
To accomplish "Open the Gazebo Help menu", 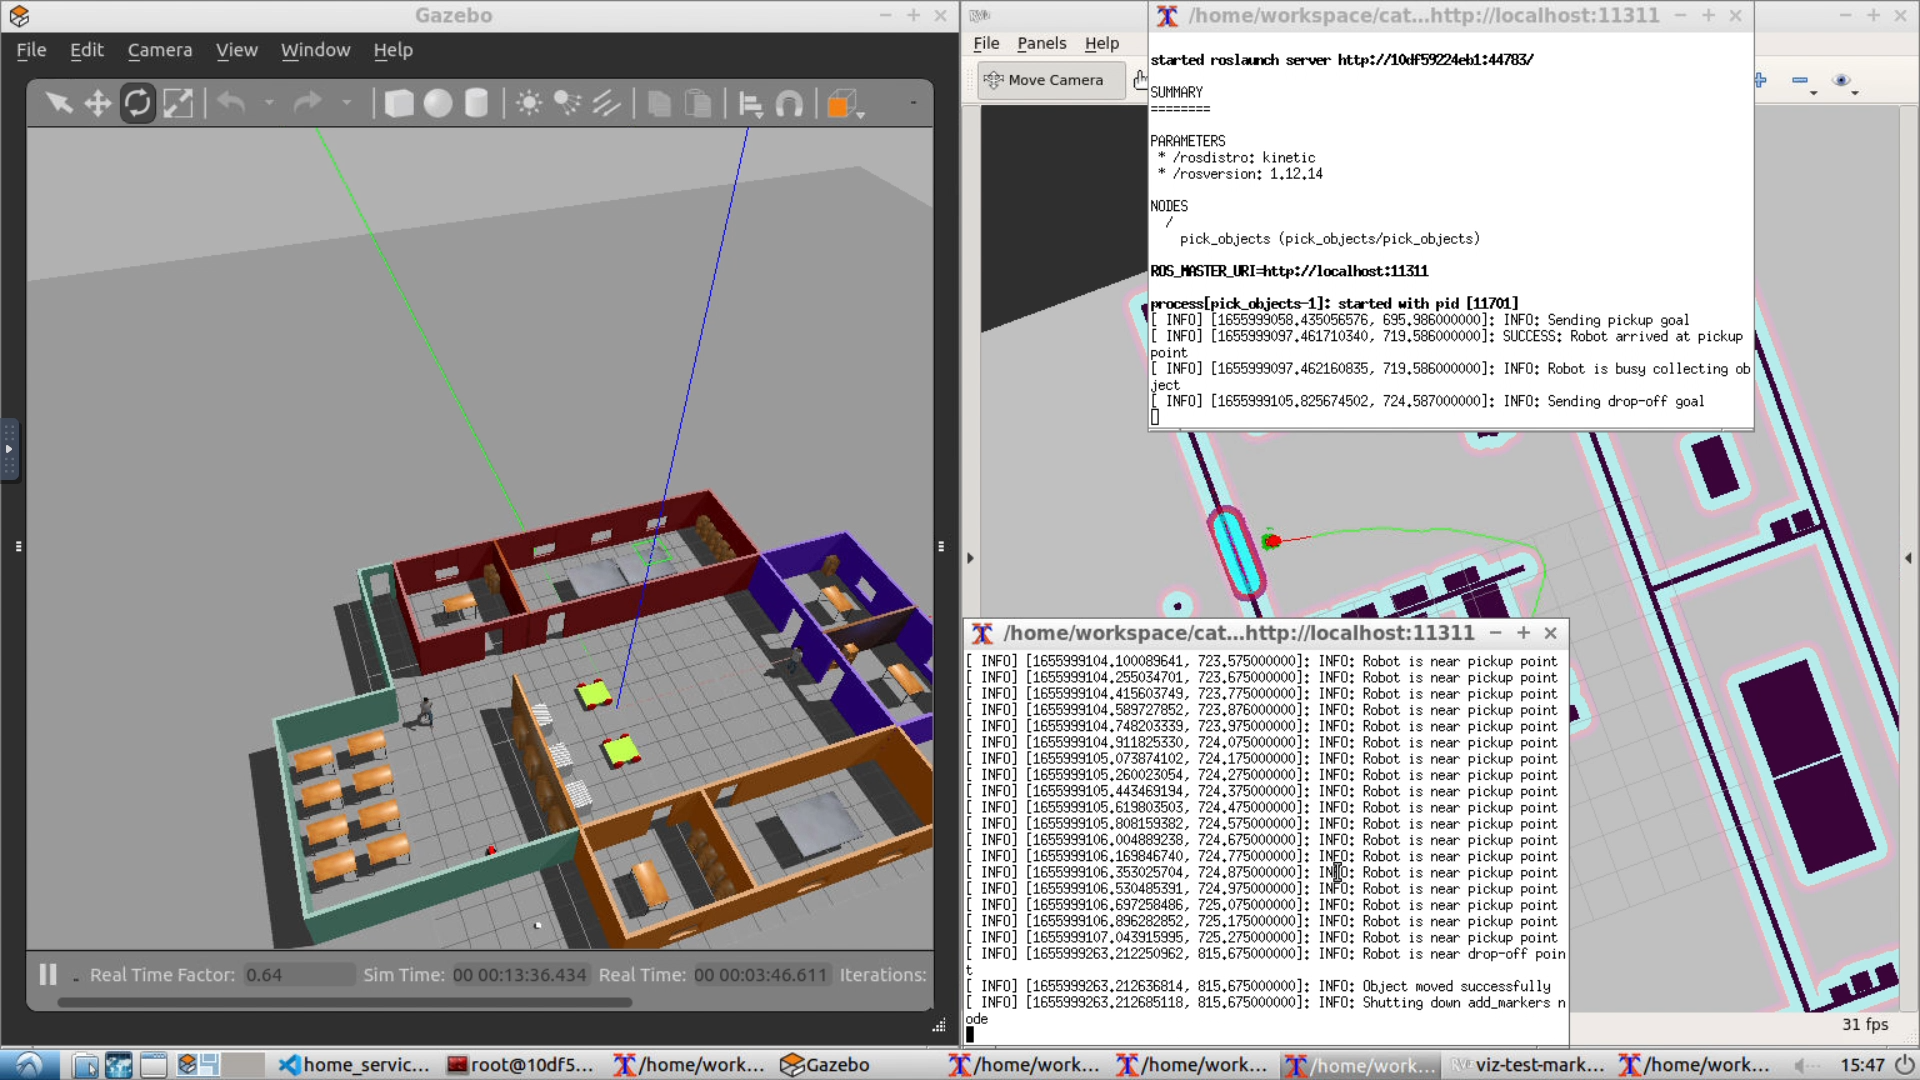I will click(393, 50).
